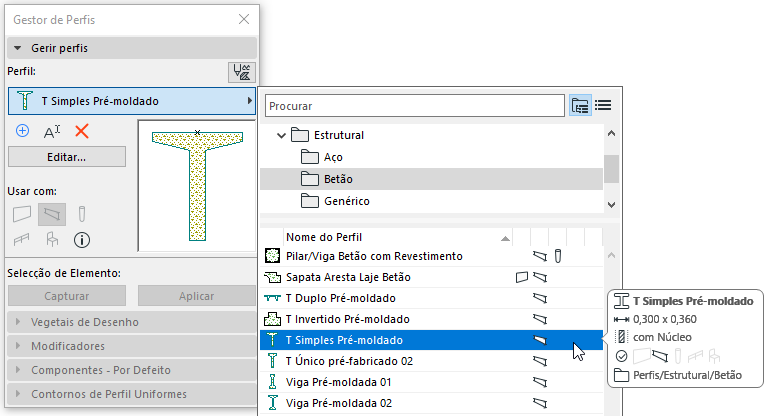Click the Procurar search field
The height and width of the screenshot is (416, 767).
[415, 106]
